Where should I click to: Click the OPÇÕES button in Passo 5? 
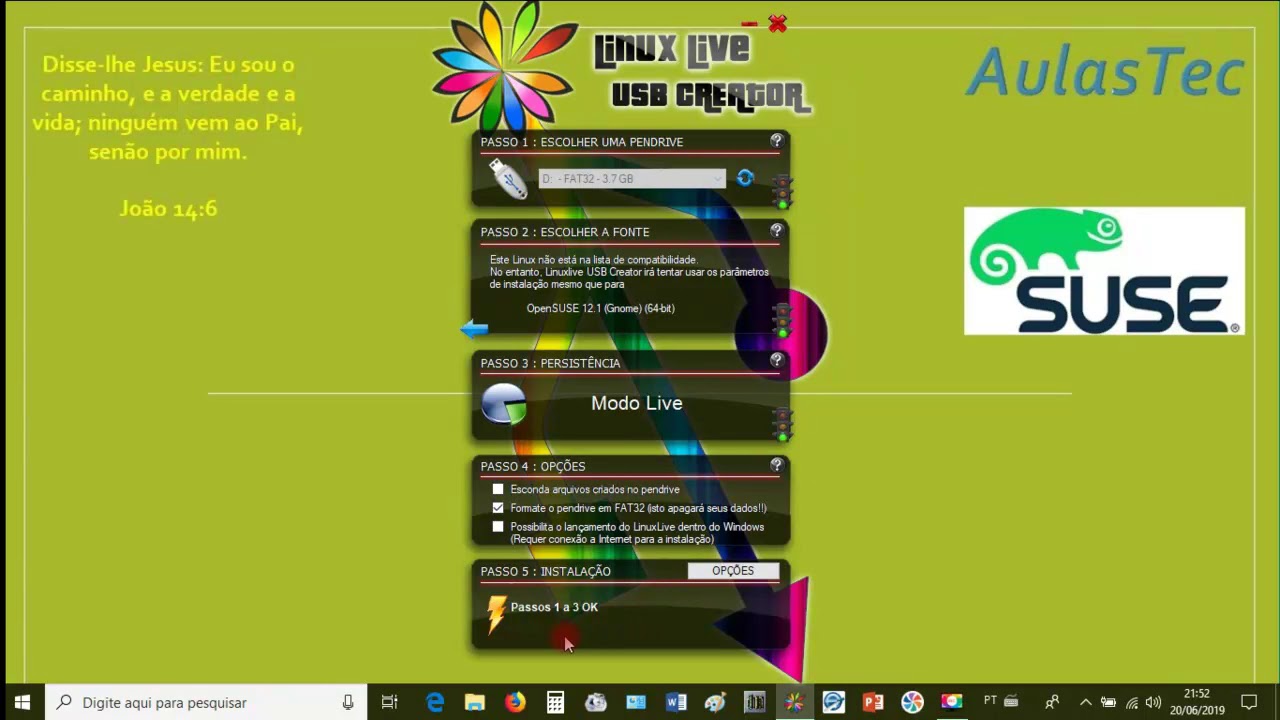pyautogui.click(x=733, y=571)
